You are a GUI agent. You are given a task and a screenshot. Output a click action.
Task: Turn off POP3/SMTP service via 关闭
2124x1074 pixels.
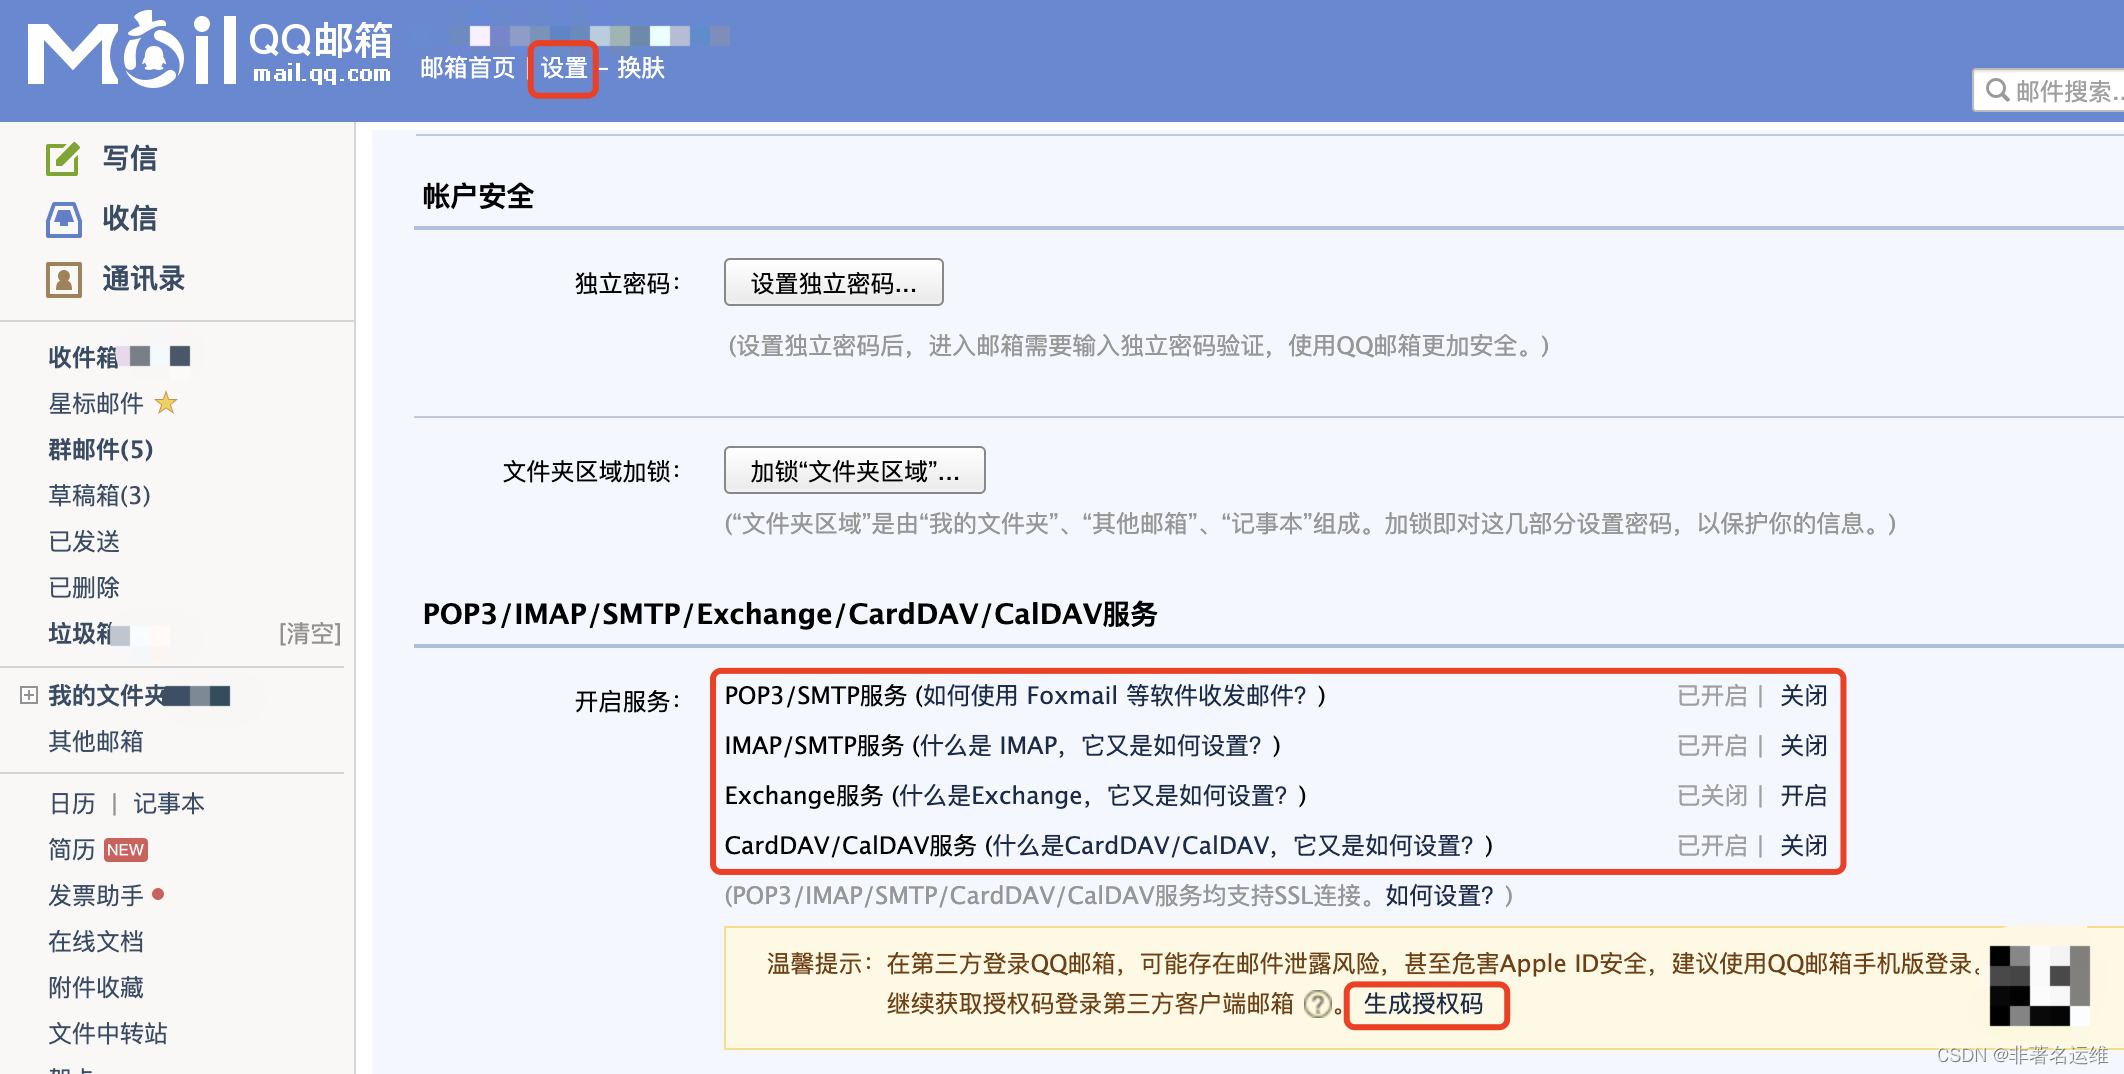pyautogui.click(x=1804, y=696)
